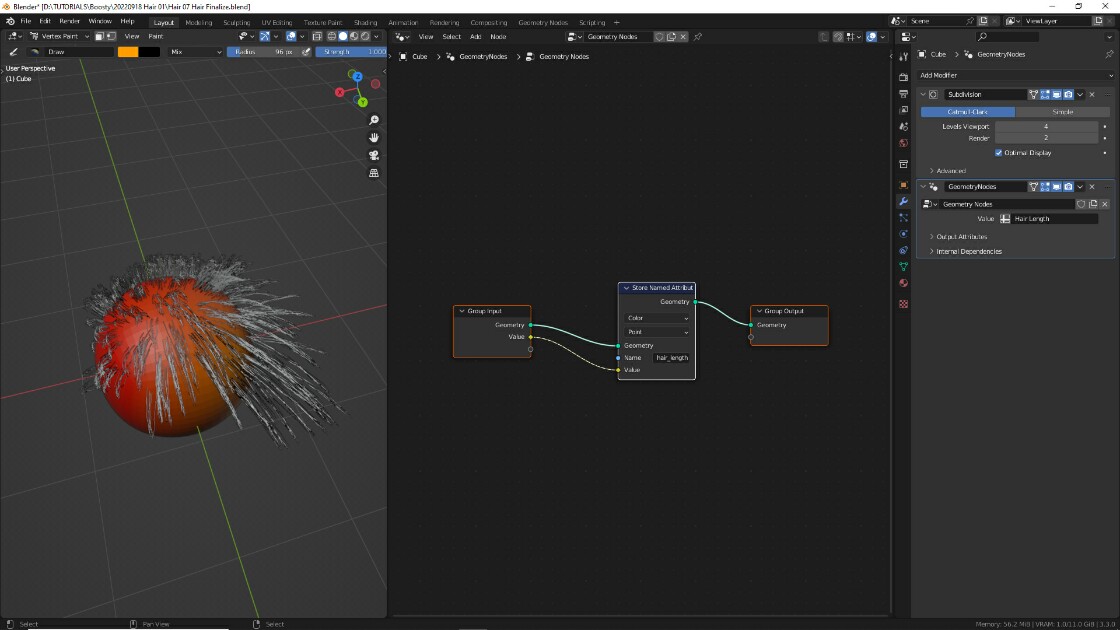
Task: Toggle Subdivision modifier render display
Action: pos(1068,94)
